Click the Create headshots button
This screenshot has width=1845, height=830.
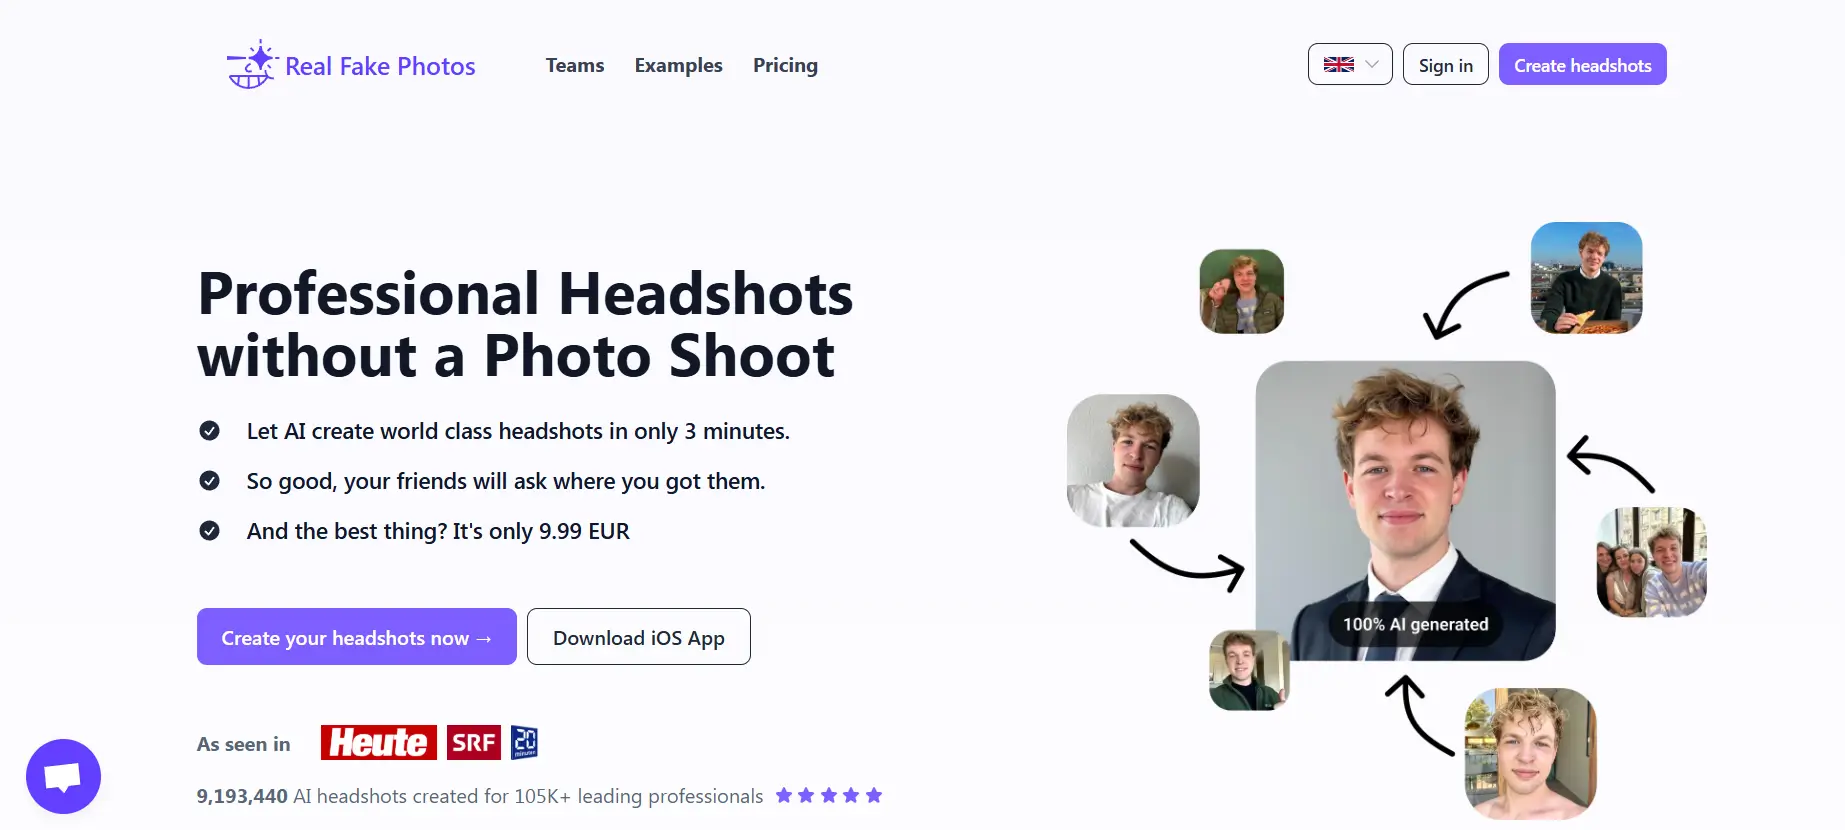pos(1583,64)
